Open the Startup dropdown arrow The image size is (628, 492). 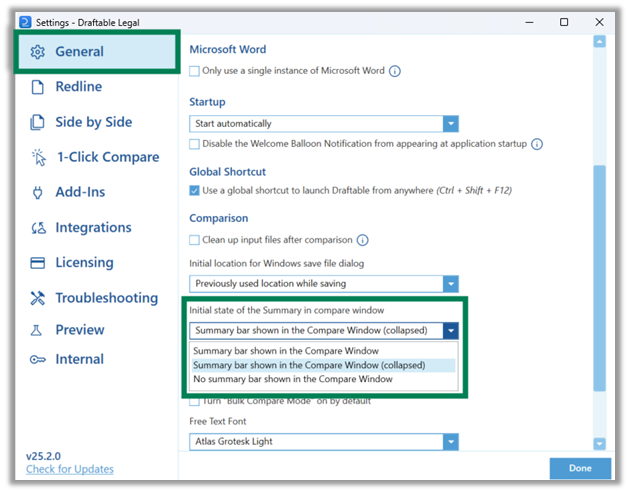click(451, 124)
